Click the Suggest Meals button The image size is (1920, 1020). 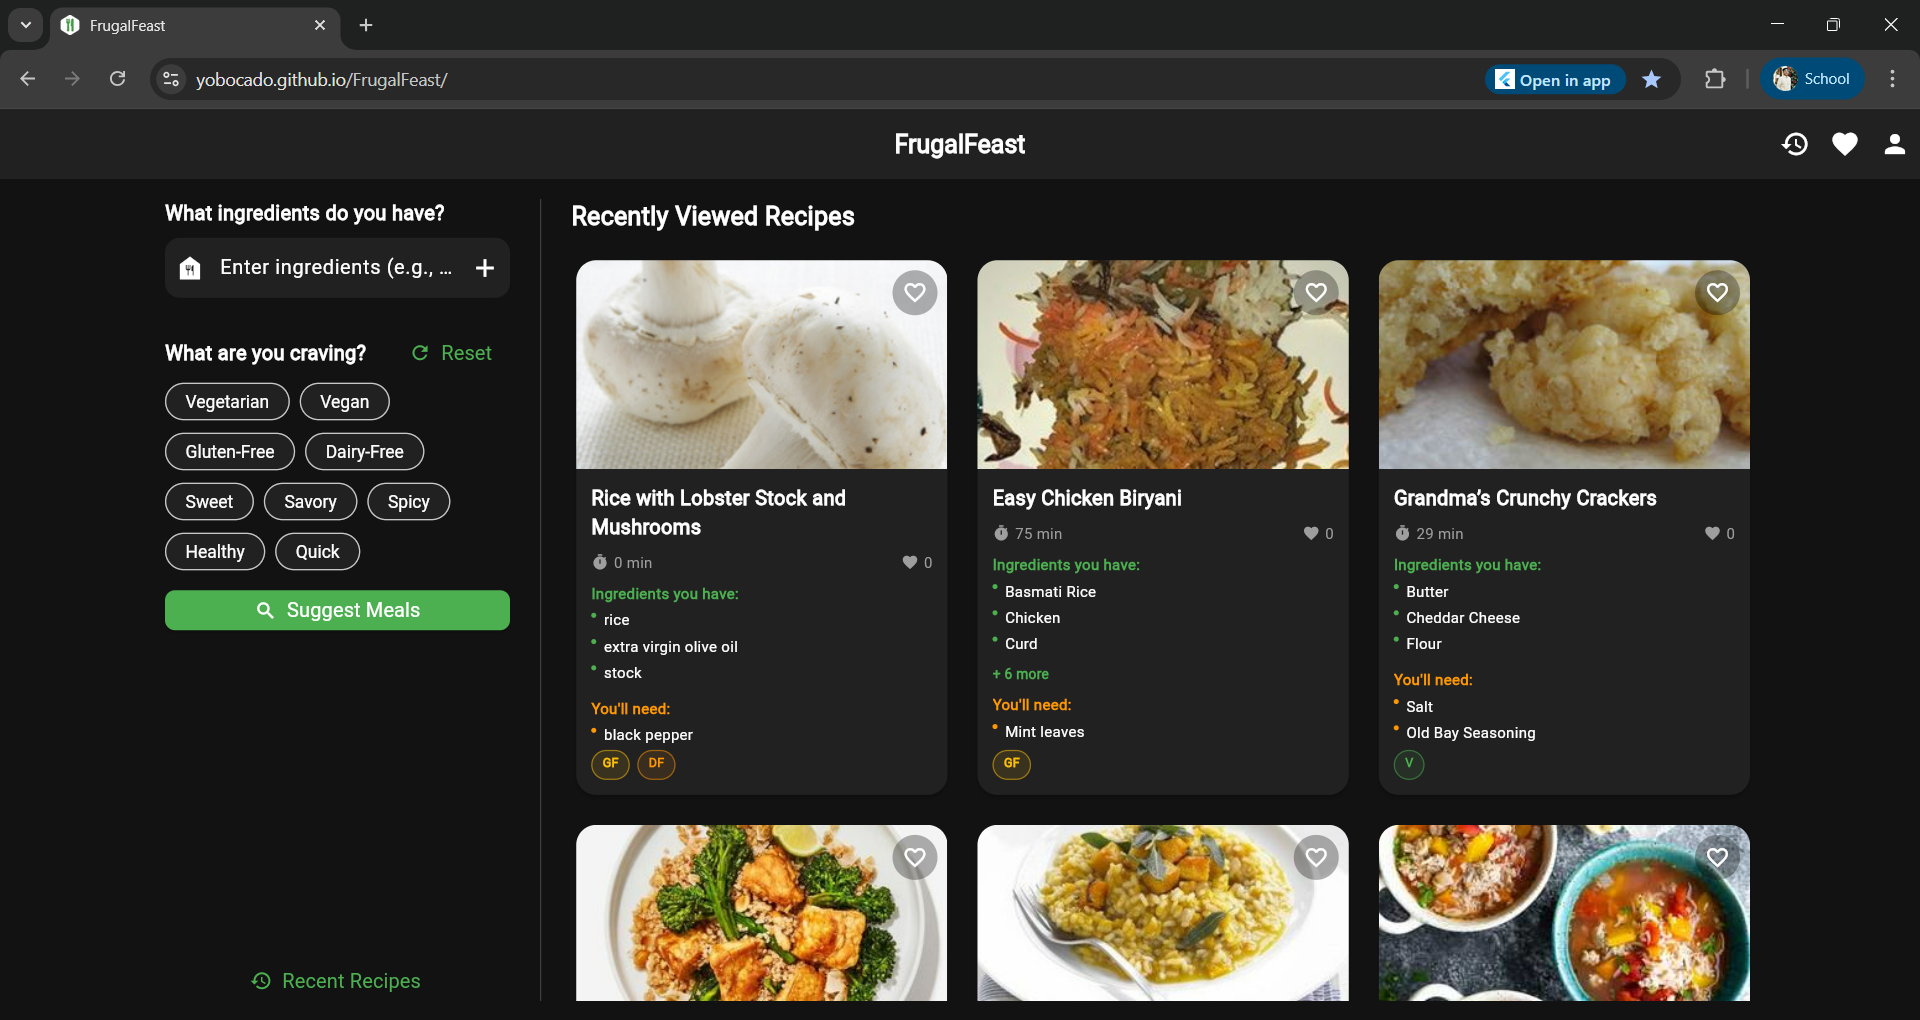[337, 610]
